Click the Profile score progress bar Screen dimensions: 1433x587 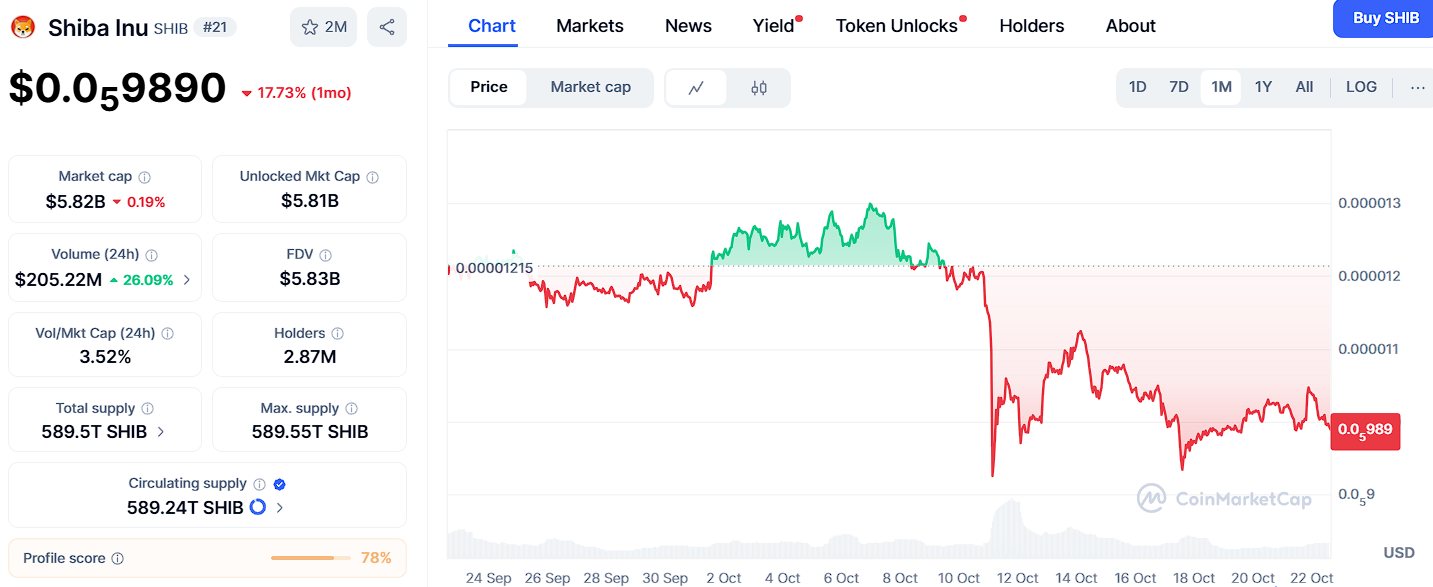click(310, 558)
